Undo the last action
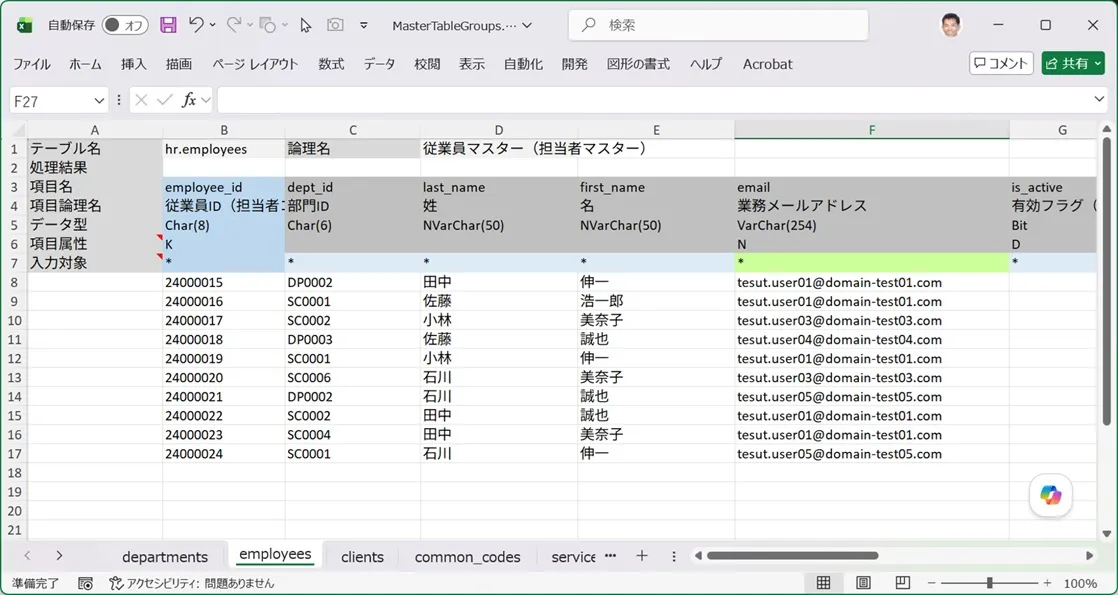1118x595 pixels. 196,25
